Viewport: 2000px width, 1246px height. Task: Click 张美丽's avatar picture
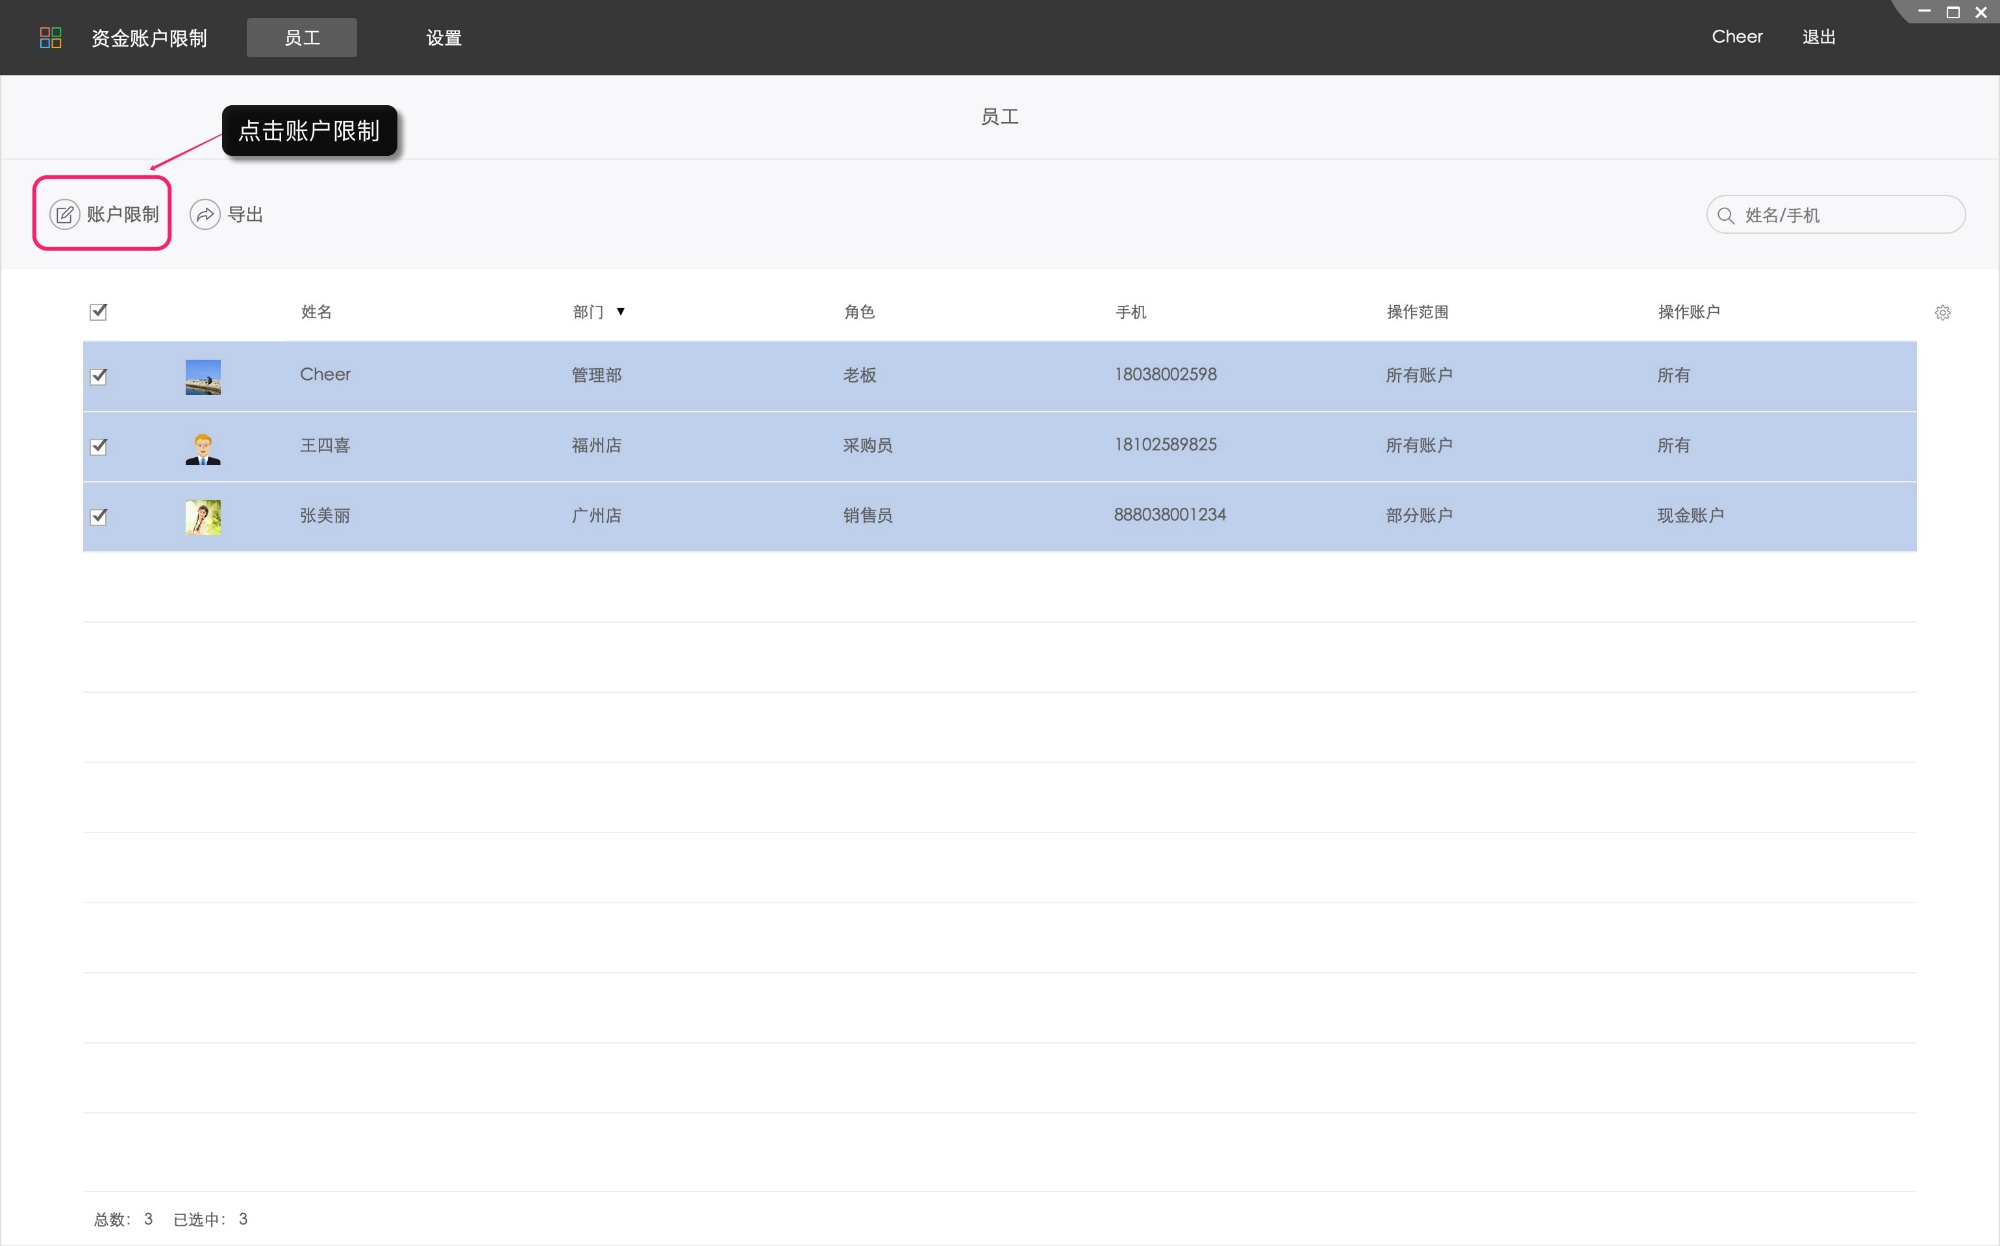[203, 517]
